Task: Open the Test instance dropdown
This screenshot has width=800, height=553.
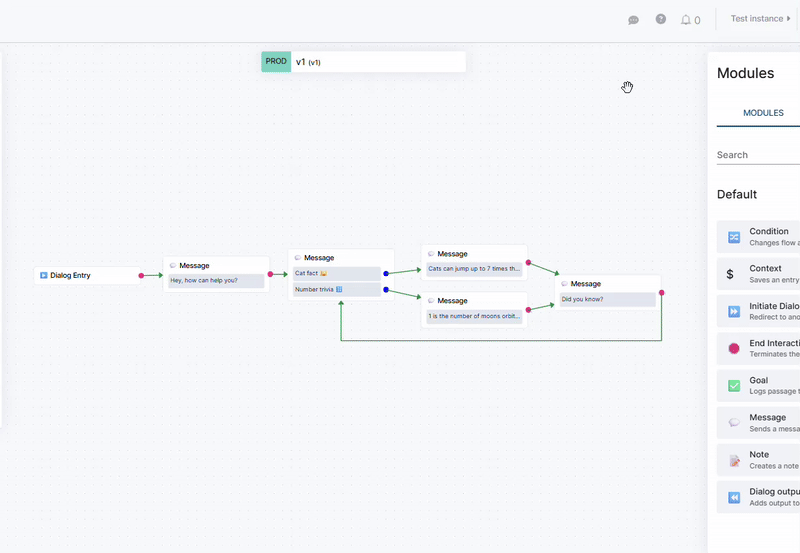Action: [x=760, y=19]
